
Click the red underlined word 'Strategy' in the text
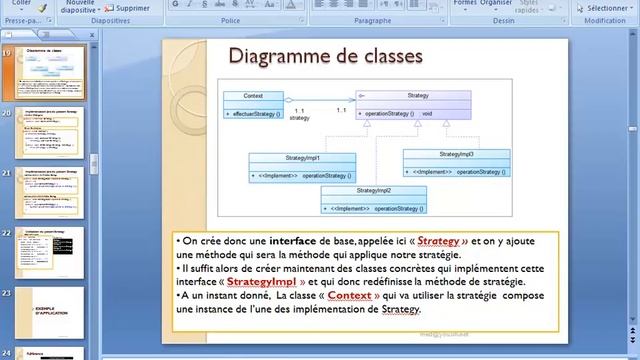tap(438, 241)
